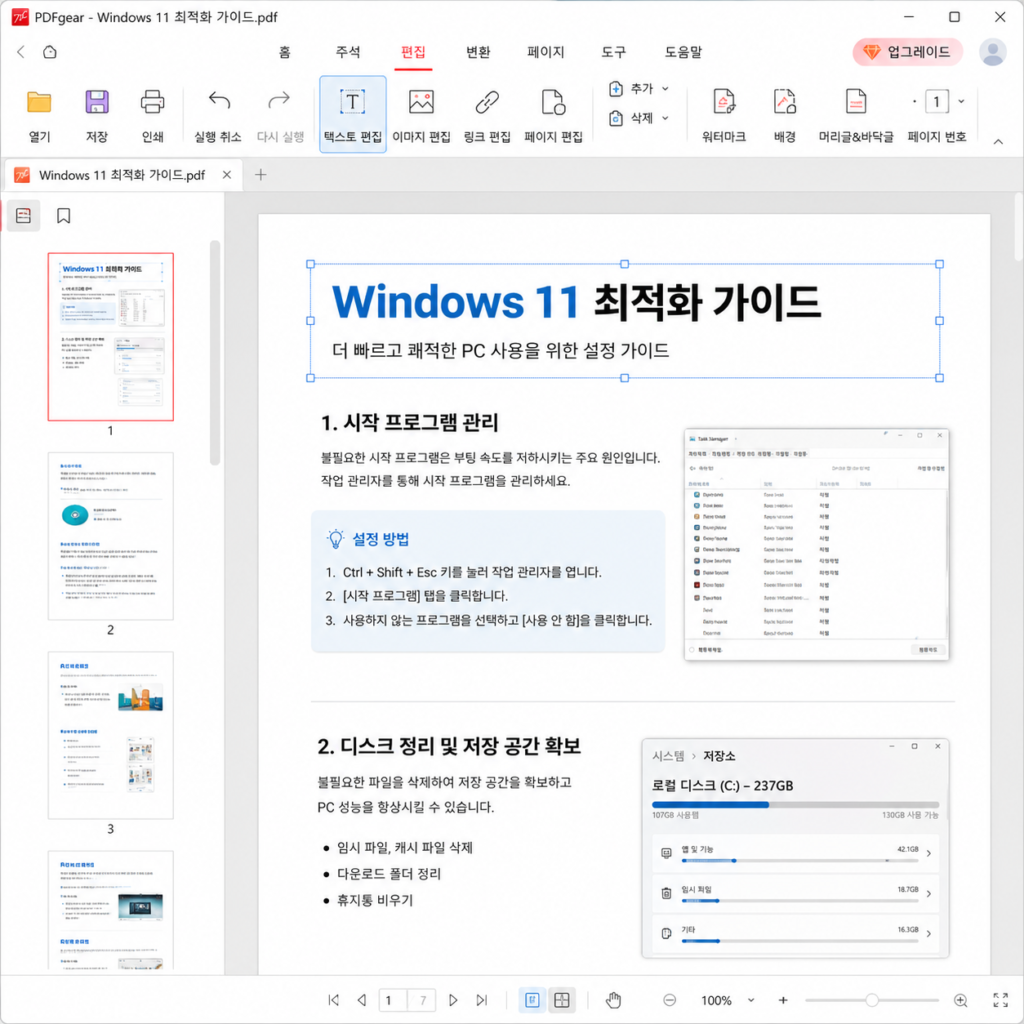Click the main document vertical scrollbar
Screen dimensions: 1024x1024
[1018, 229]
